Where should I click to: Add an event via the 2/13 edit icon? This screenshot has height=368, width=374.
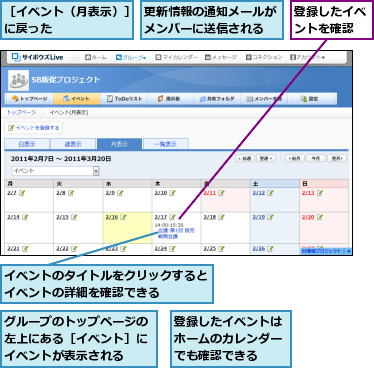point(320,193)
